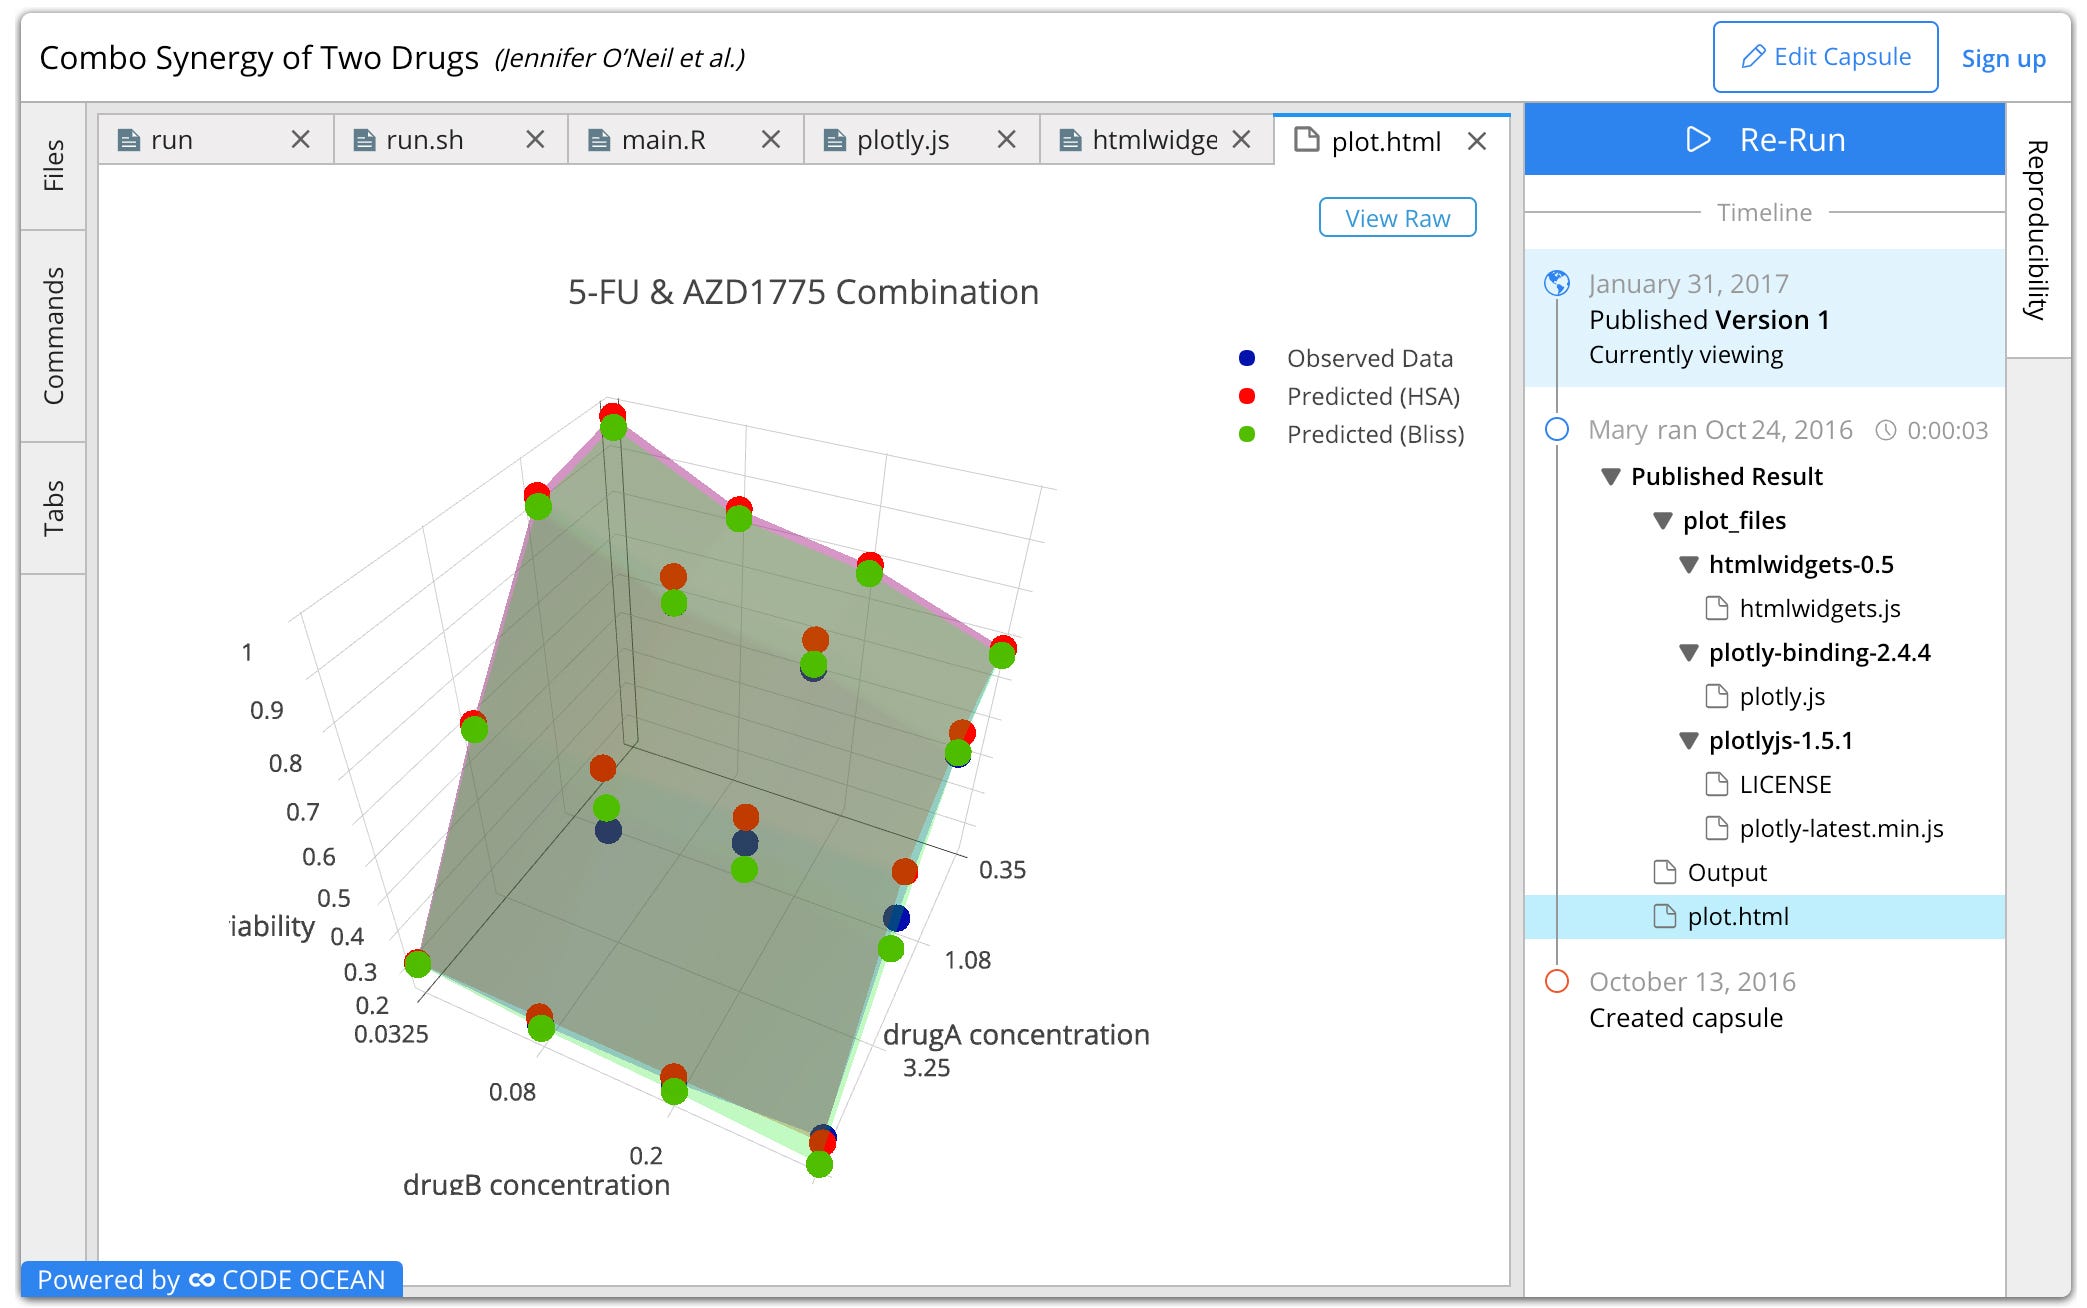2087x1308 pixels.
Task: Click the document icon on the main.R tab
Action: [599, 140]
